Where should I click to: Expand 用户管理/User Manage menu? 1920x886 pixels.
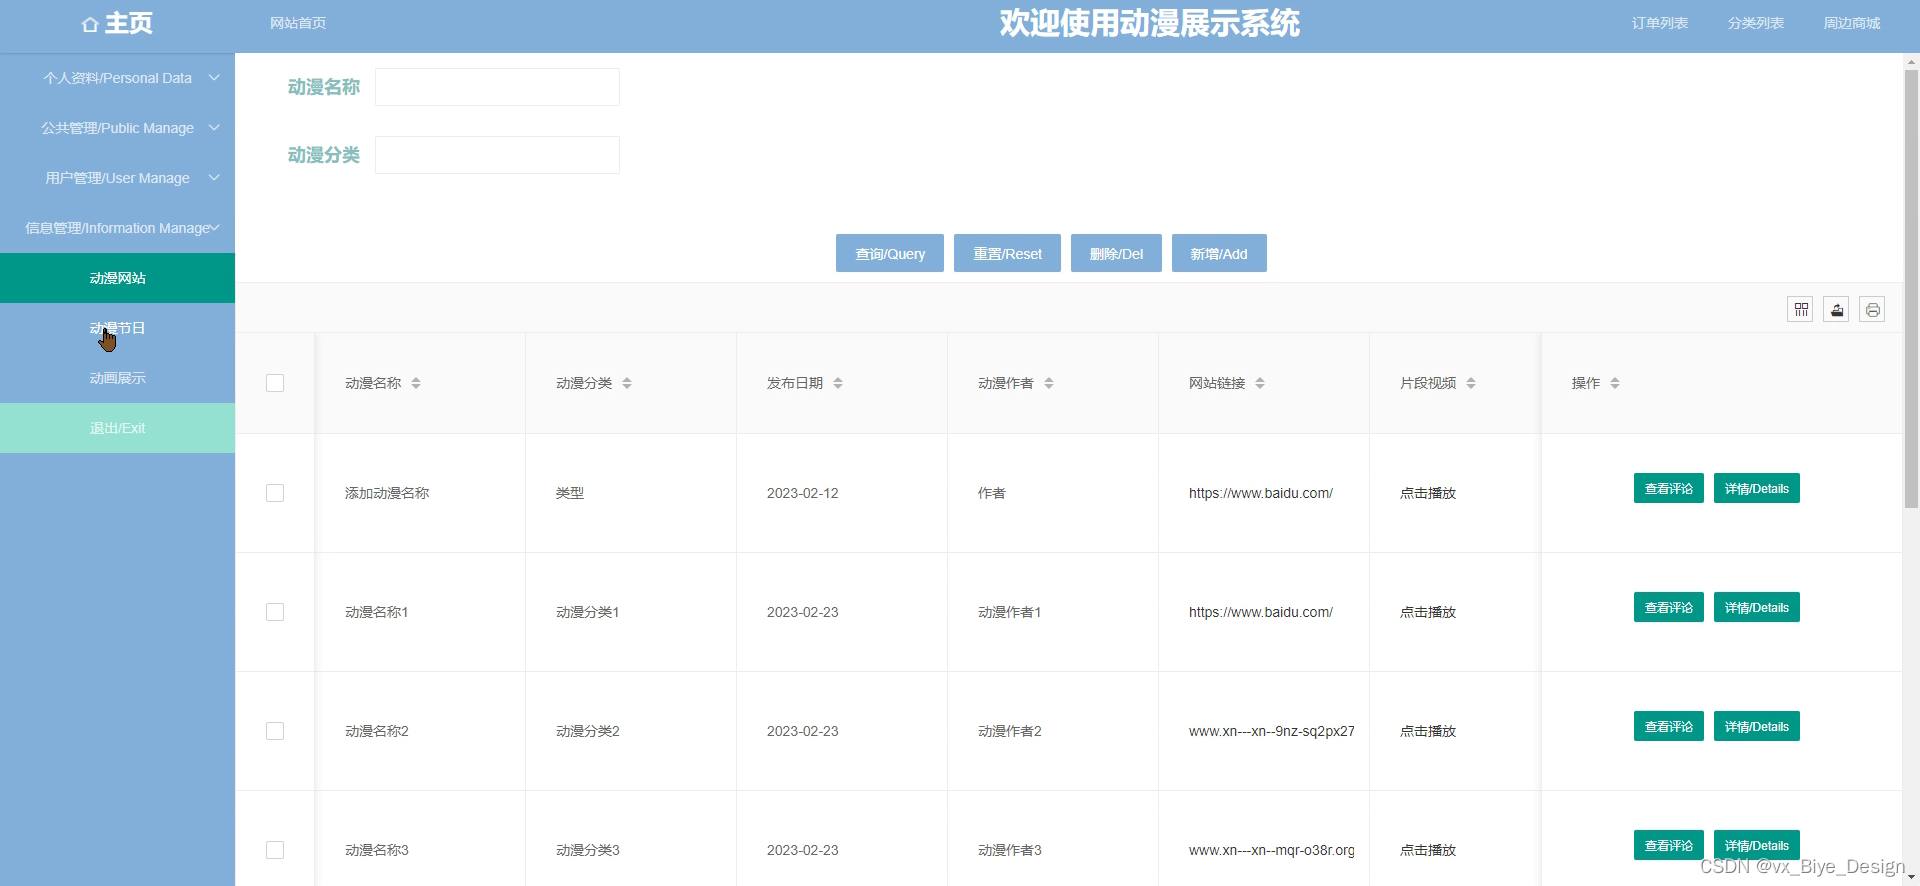(117, 178)
